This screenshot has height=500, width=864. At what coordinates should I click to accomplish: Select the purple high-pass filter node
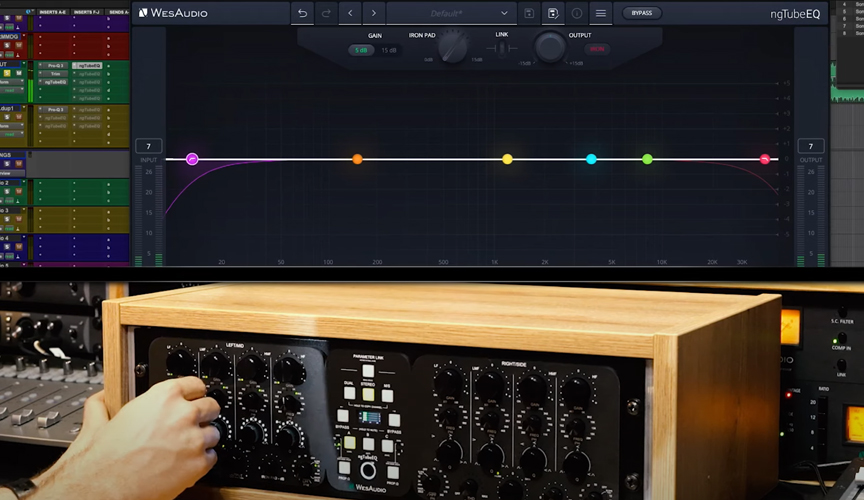[x=192, y=159]
